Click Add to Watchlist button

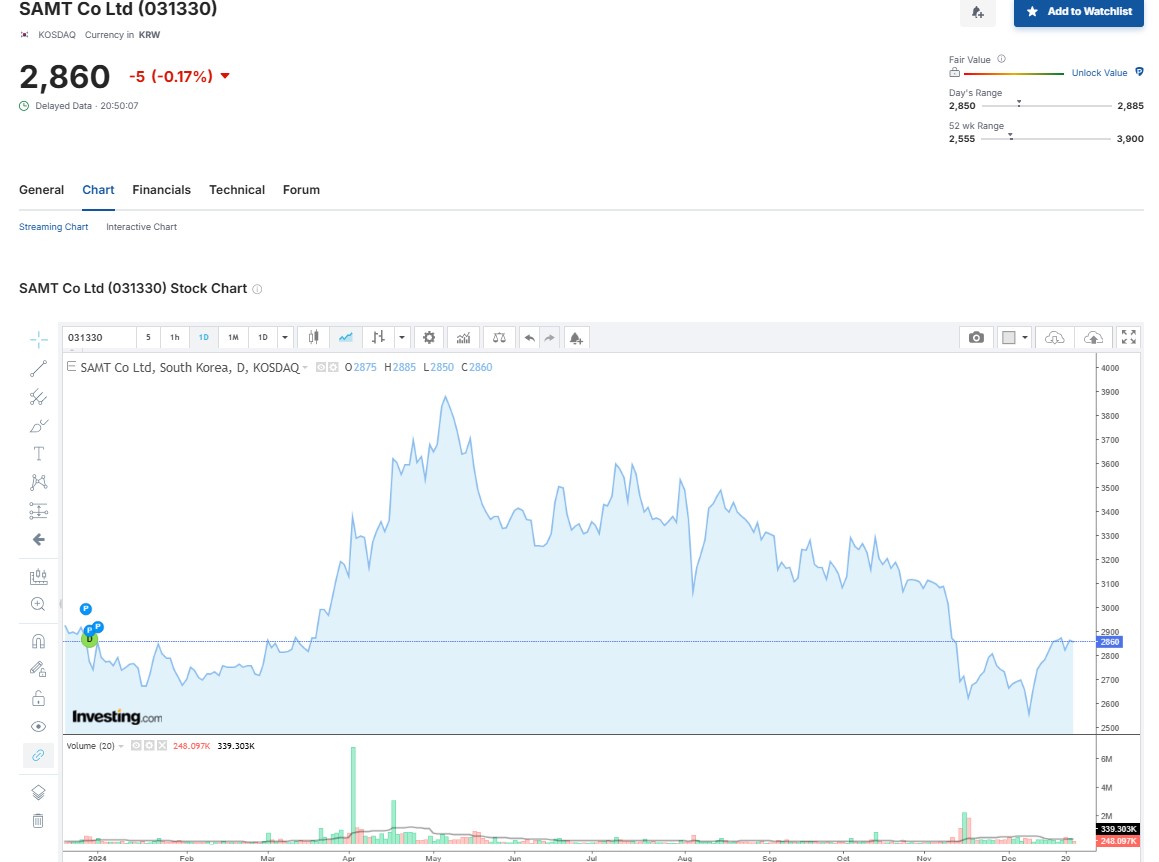pyautogui.click(x=1078, y=12)
